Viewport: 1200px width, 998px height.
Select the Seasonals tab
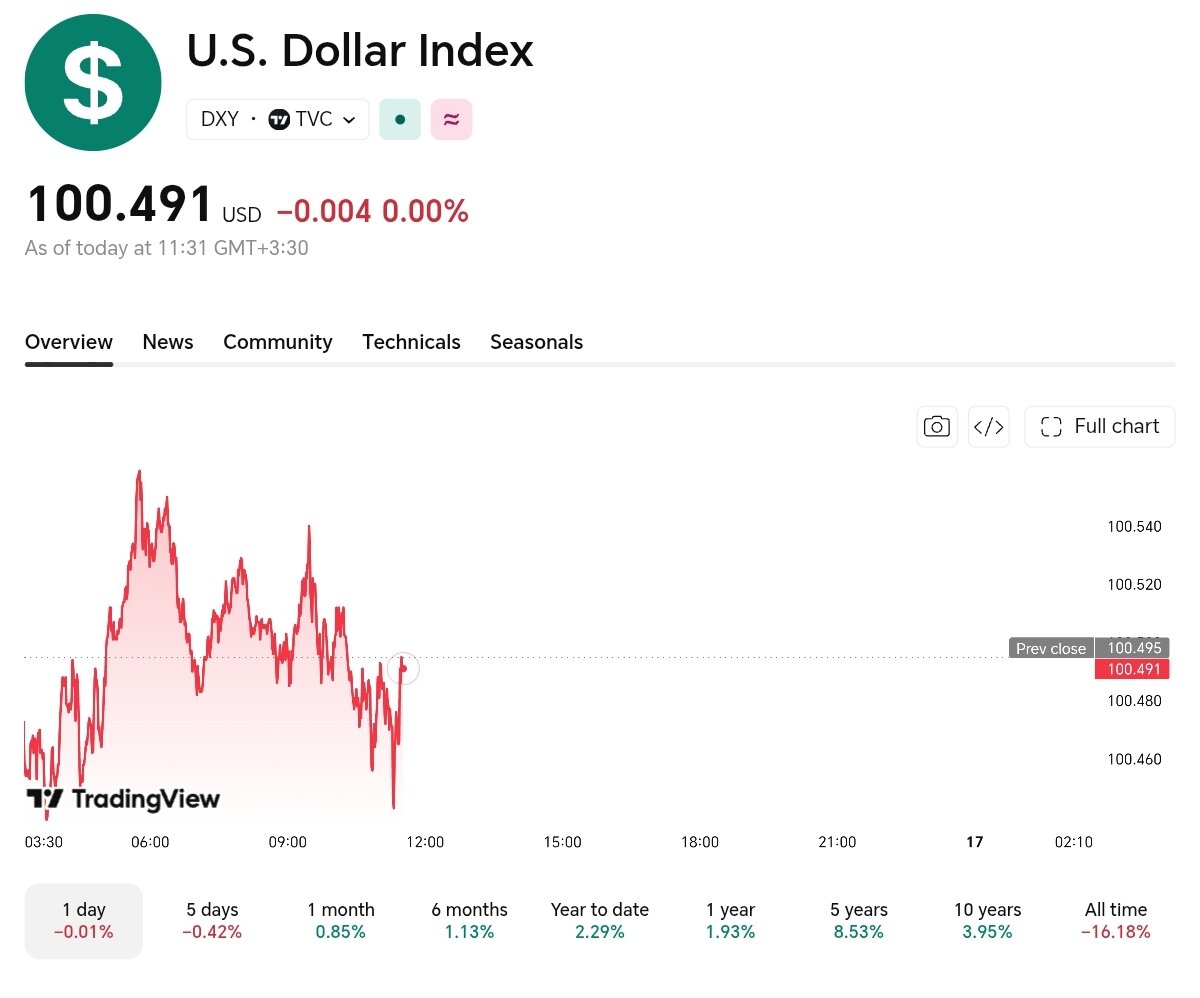click(x=536, y=342)
